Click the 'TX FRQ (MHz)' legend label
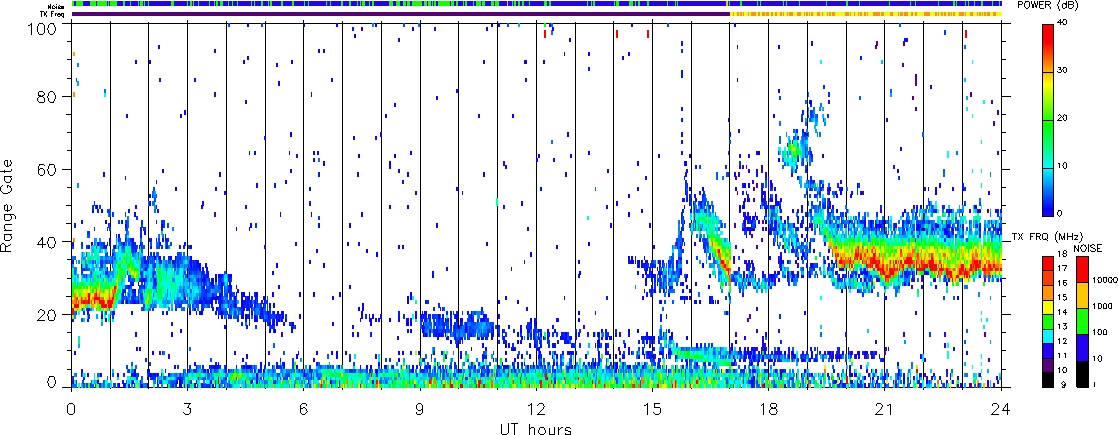The height and width of the screenshot is (435, 1118). click(x=1047, y=236)
